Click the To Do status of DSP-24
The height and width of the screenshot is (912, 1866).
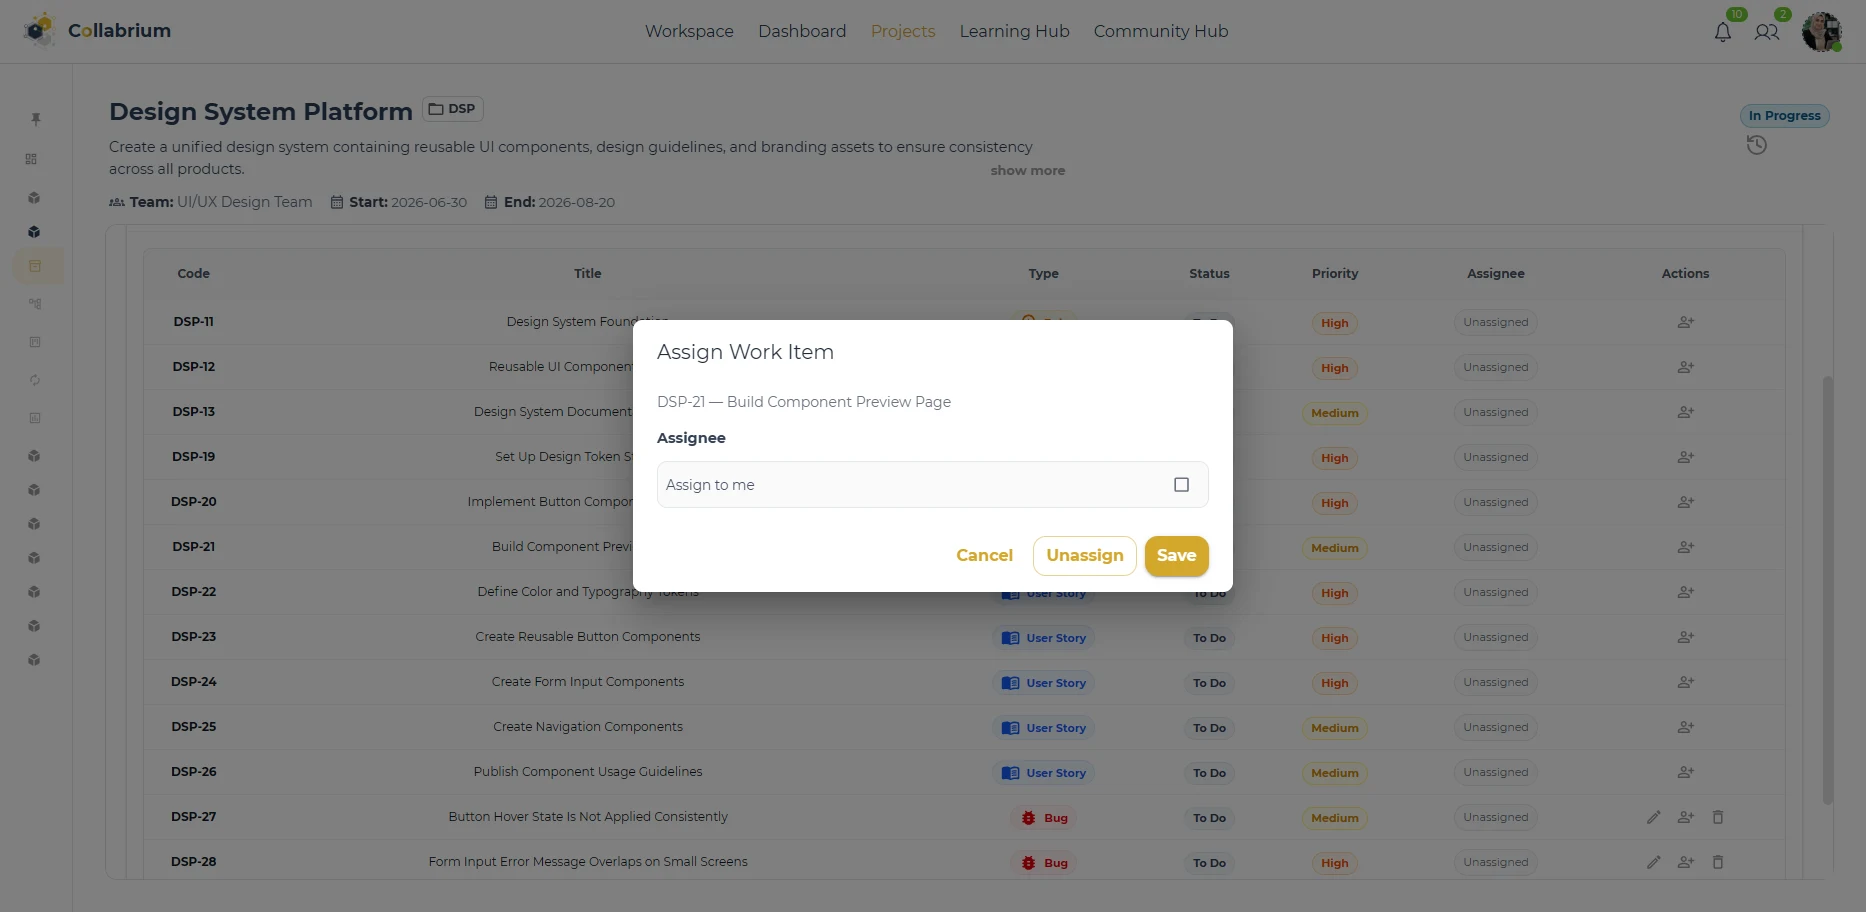pyautogui.click(x=1209, y=683)
